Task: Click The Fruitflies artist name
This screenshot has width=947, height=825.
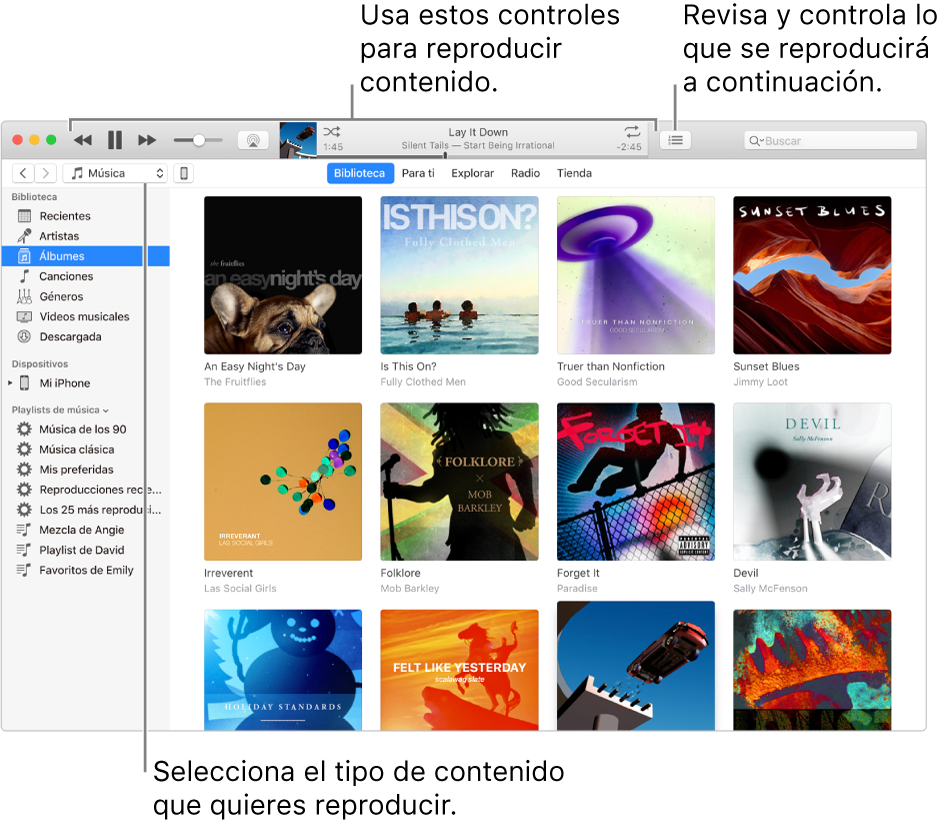Action: (235, 382)
